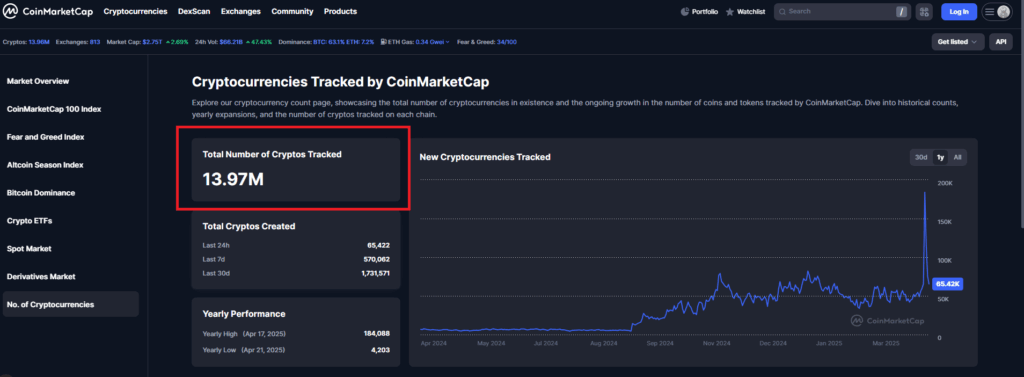This screenshot has height=377, width=1024.
Task: Open the DexScan menu
Action: click(x=194, y=12)
